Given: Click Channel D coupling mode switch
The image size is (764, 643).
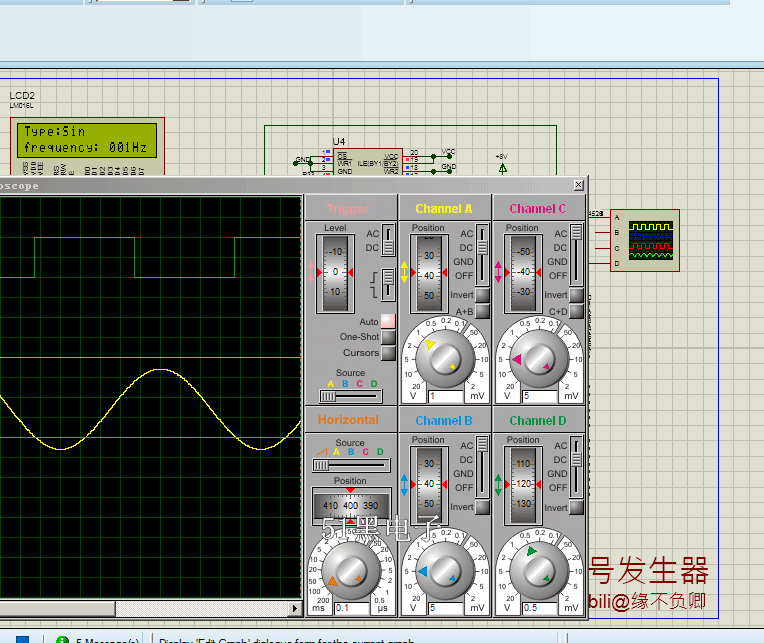Looking at the screenshot, I should click(576, 467).
